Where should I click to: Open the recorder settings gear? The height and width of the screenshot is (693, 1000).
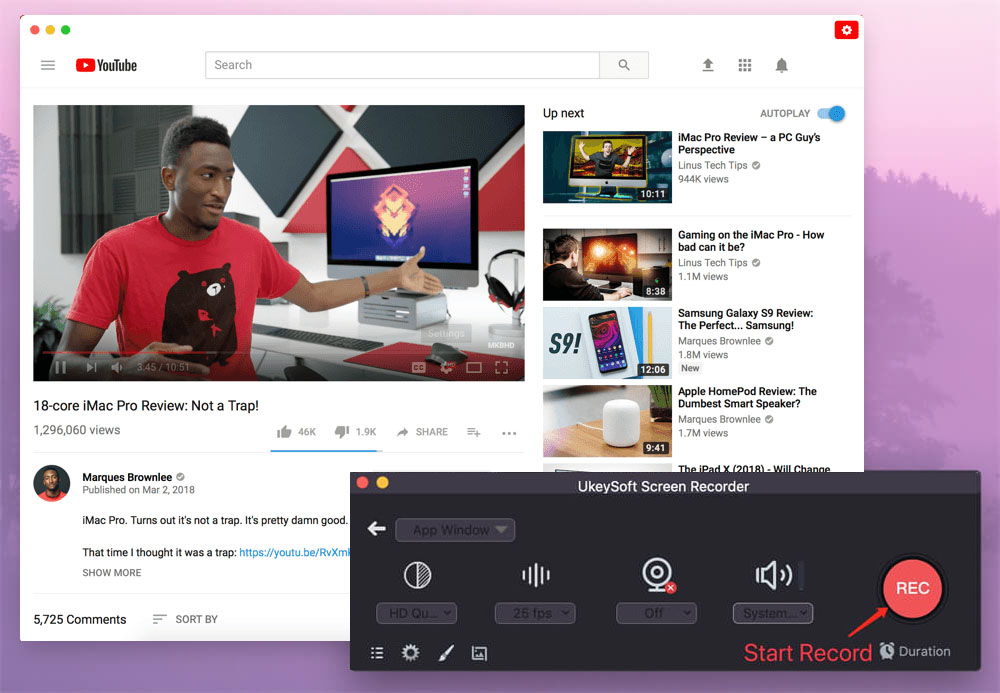tap(411, 653)
